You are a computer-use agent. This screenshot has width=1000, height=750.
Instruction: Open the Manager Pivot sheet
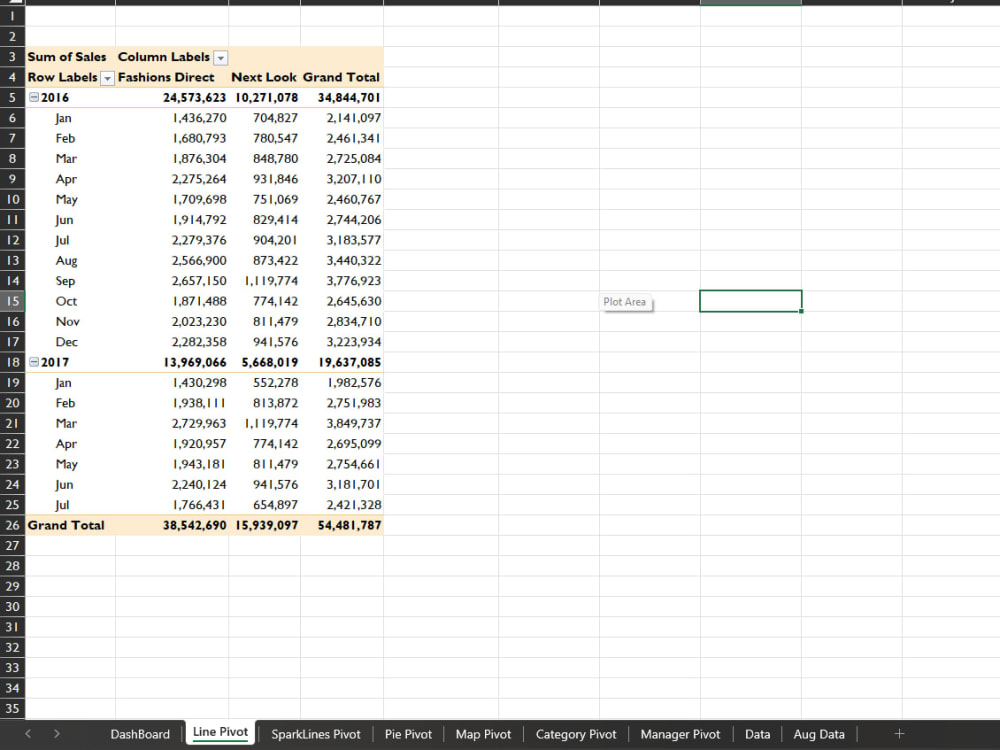coord(680,733)
